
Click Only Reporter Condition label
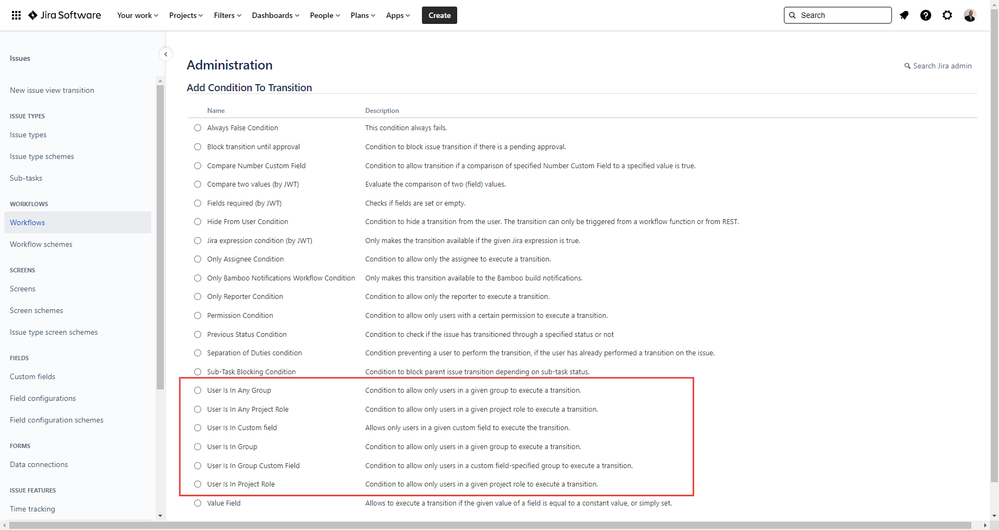[x=245, y=297]
